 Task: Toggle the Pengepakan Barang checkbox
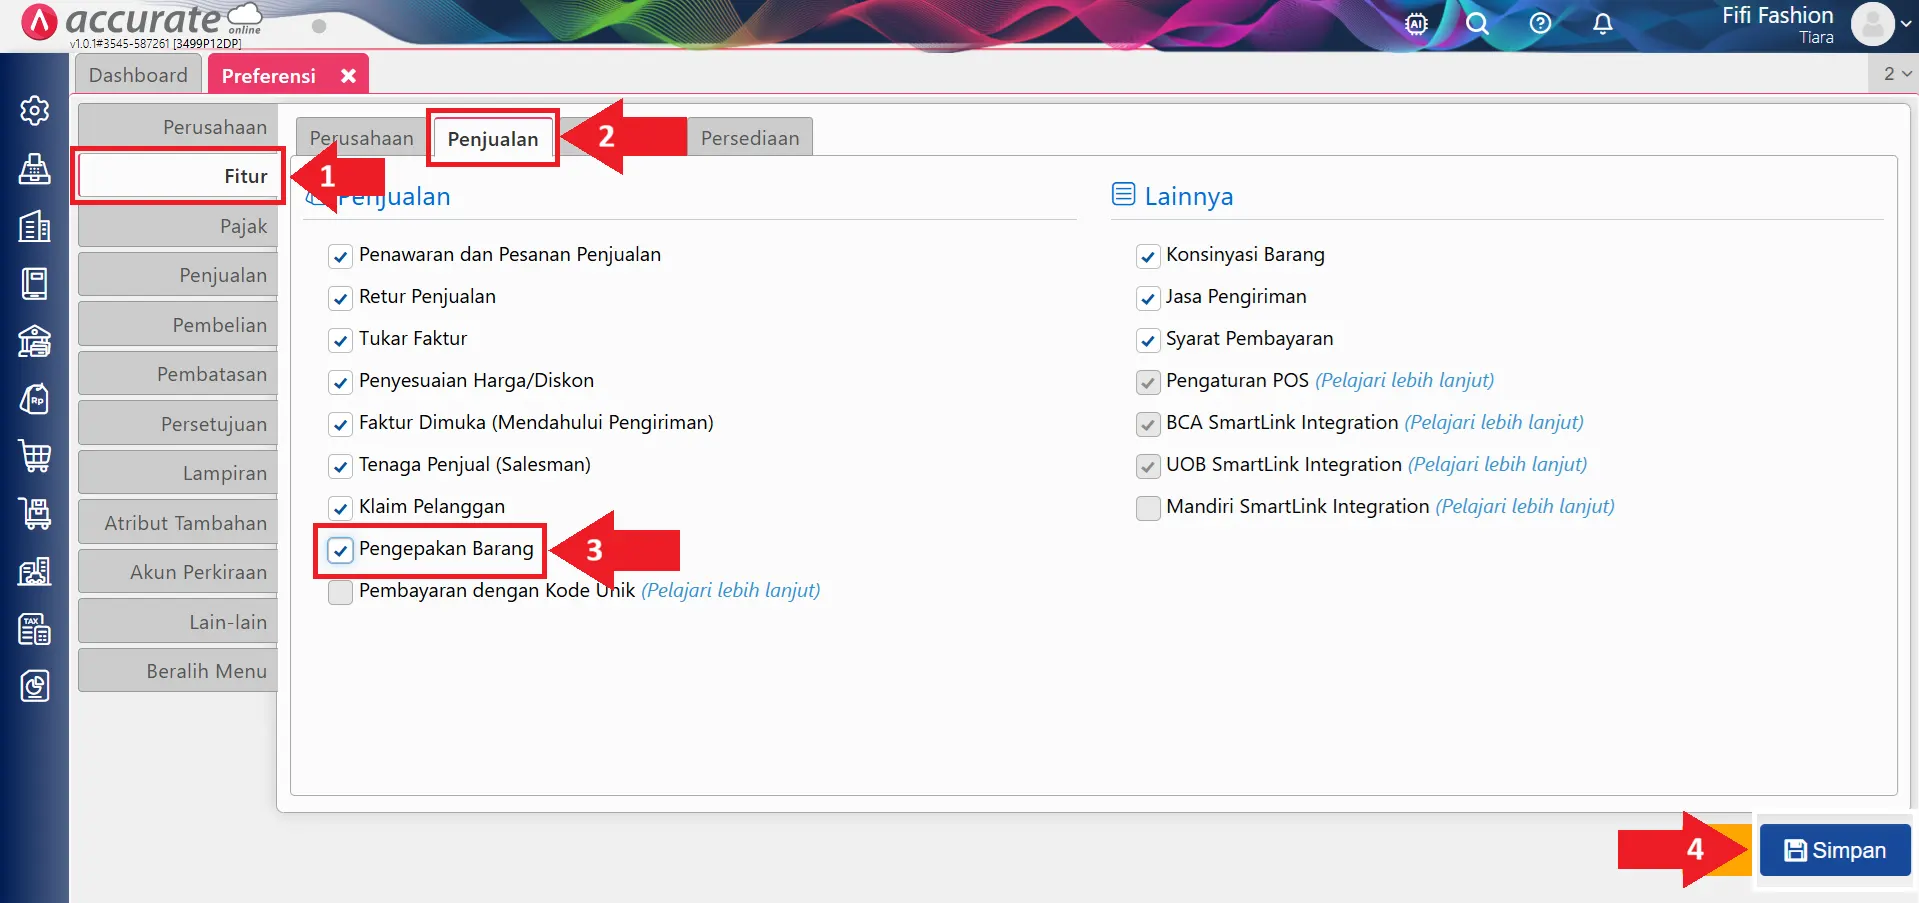tap(341, 550)
